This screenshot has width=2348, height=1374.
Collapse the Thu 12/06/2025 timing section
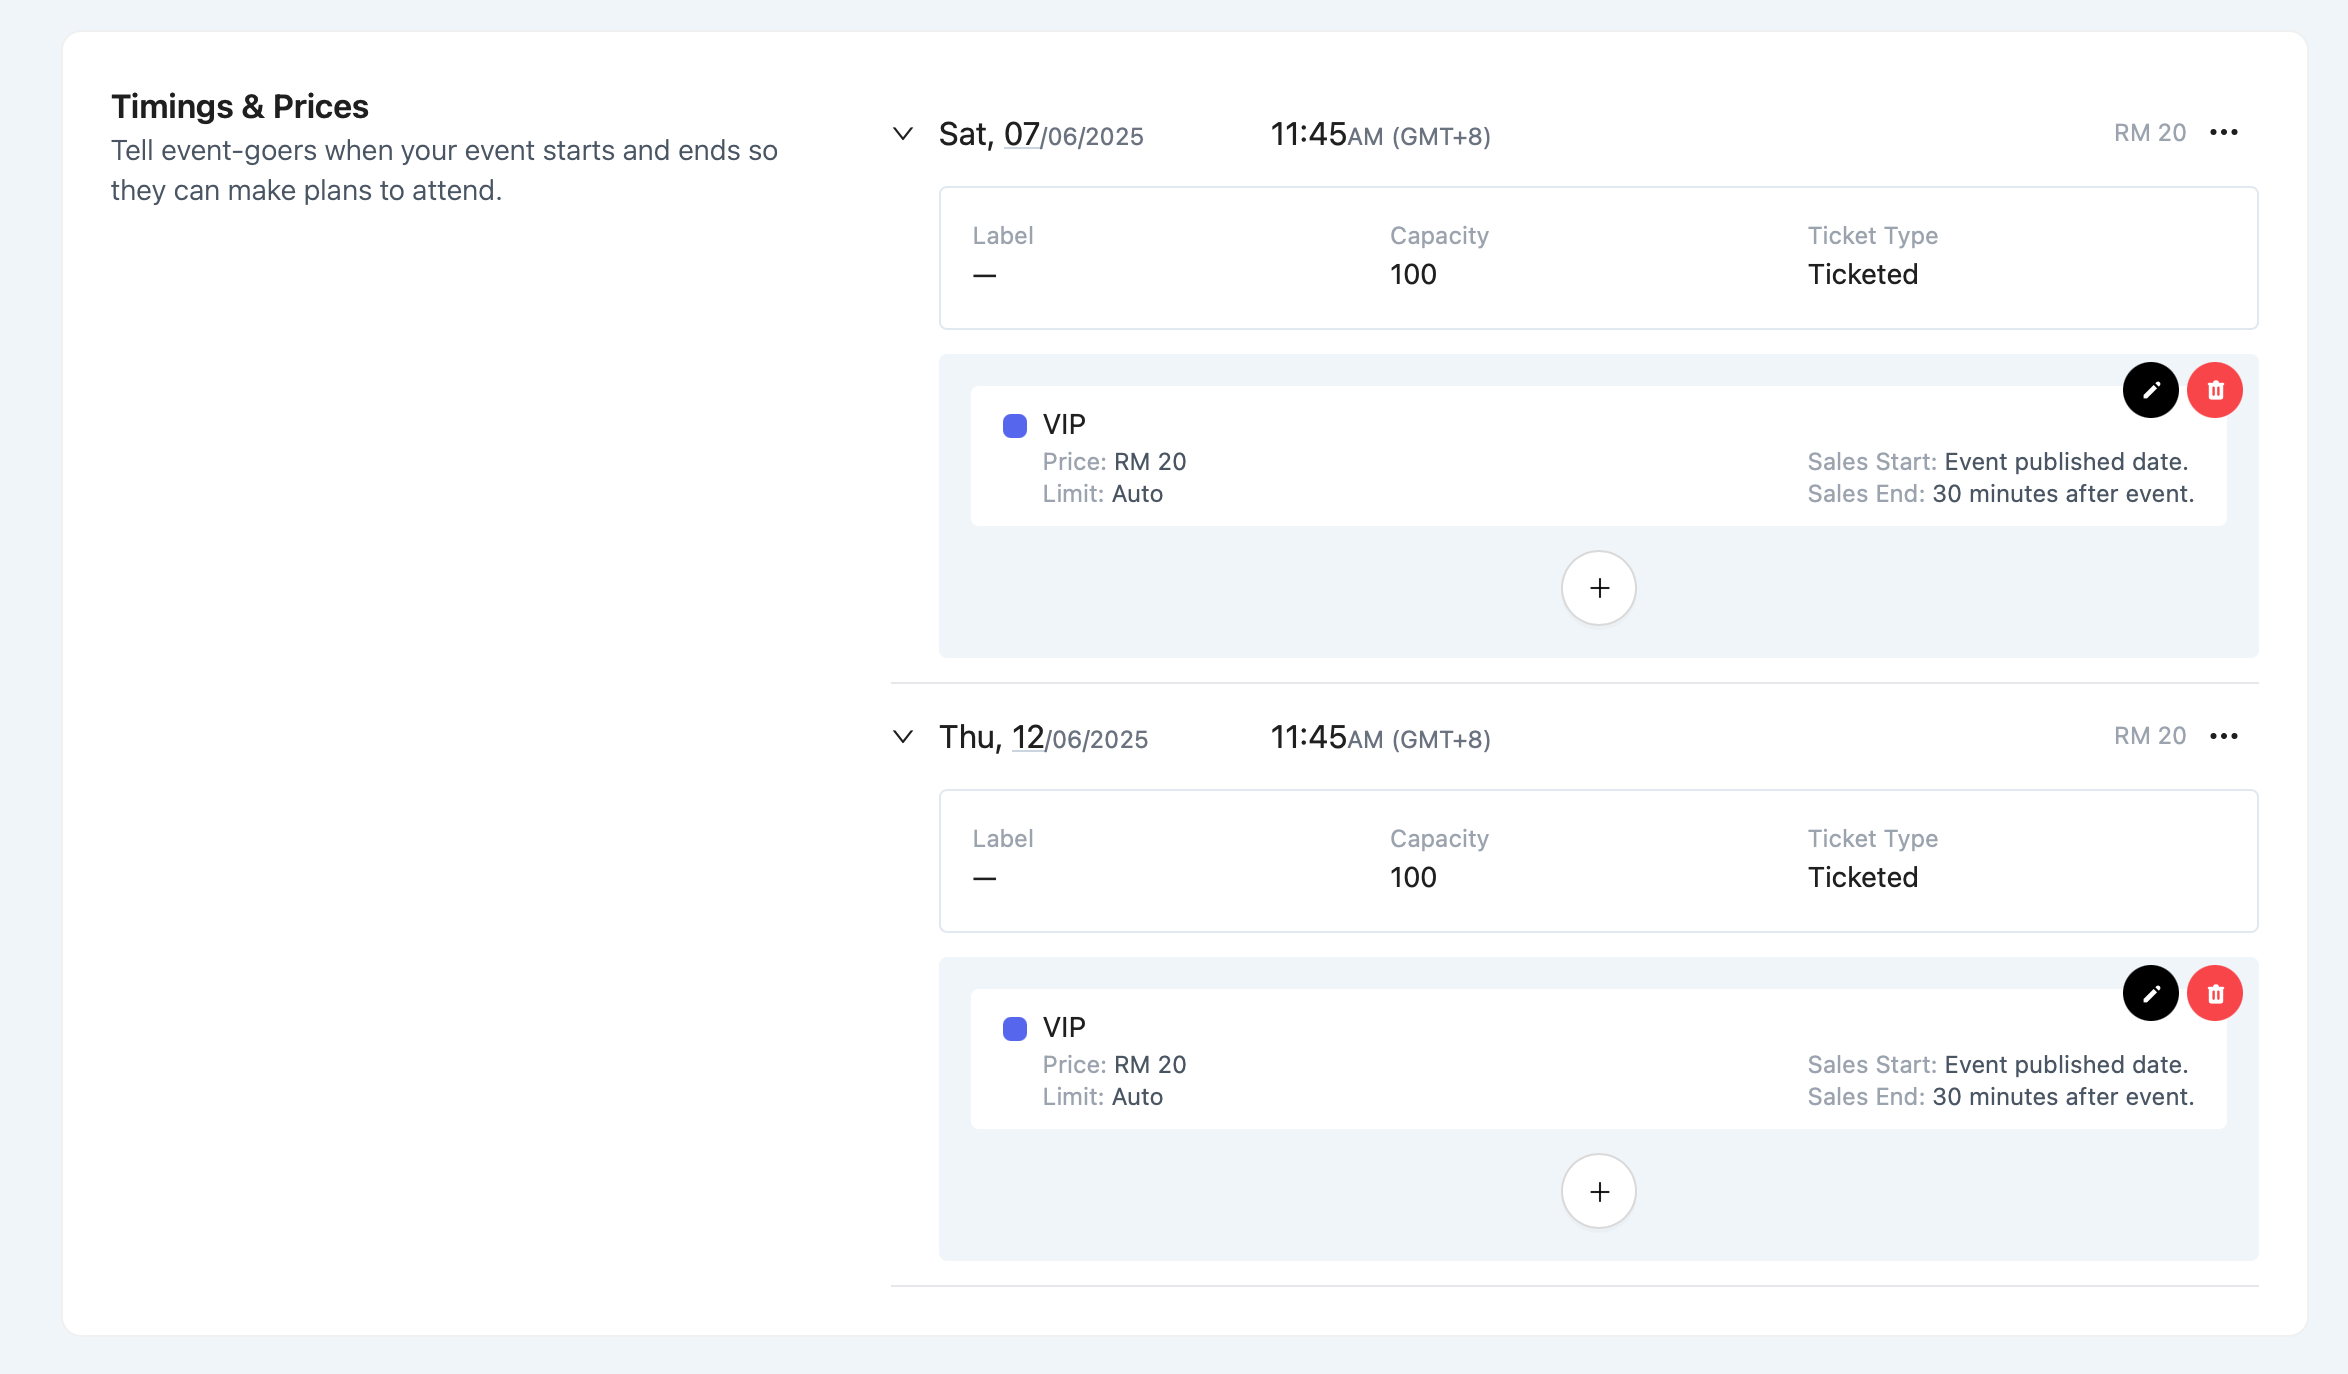(x=902, y=737)
